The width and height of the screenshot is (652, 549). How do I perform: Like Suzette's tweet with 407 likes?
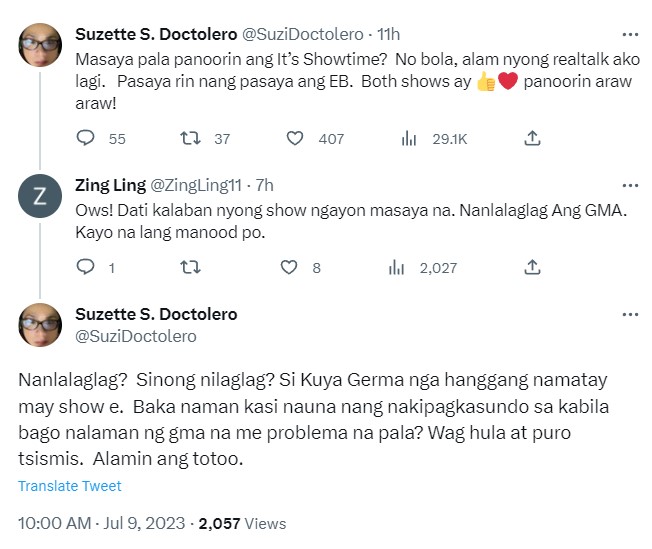(x=296, y=139)
